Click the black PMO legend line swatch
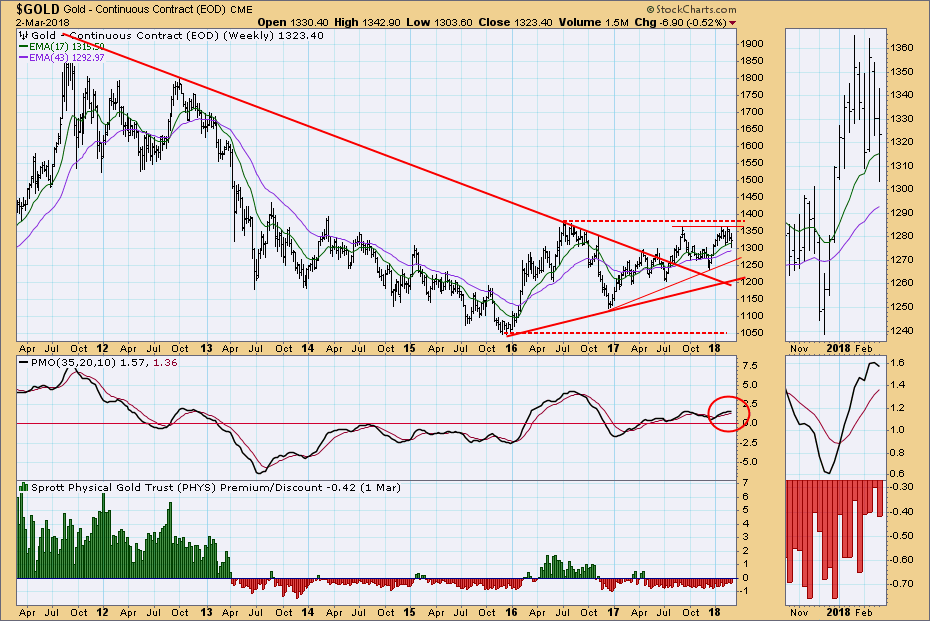The image size is (930, 621). tap(24, 362)
